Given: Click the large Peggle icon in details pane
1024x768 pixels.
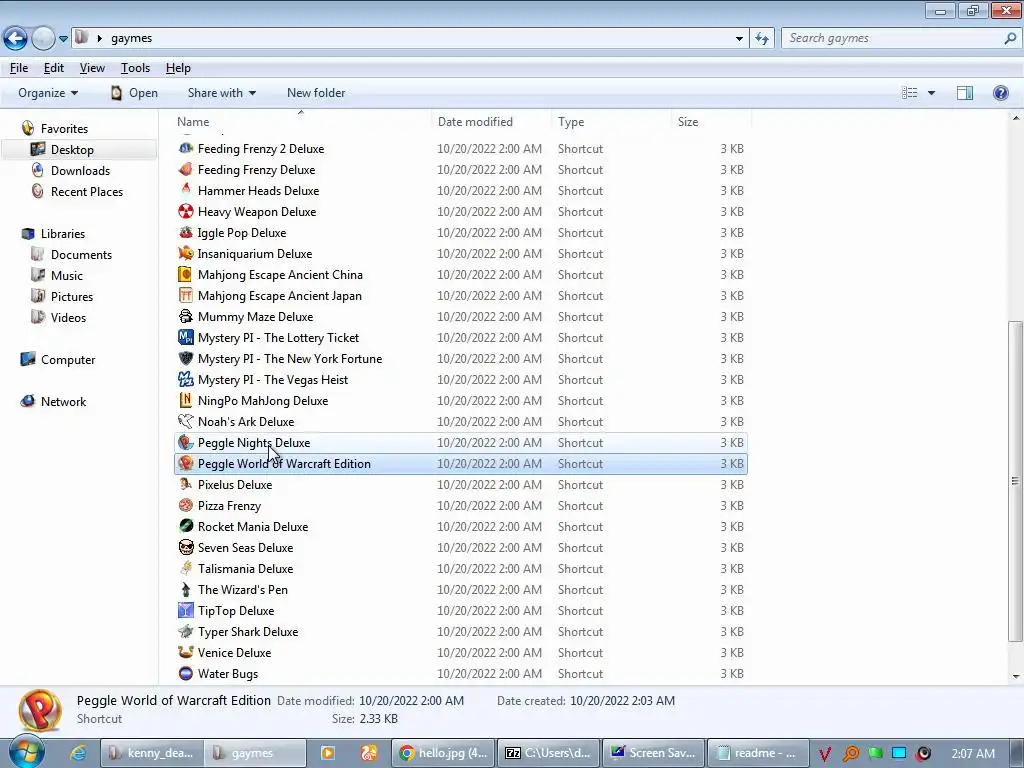Looking at the screenshot, I should coord(40,711).
